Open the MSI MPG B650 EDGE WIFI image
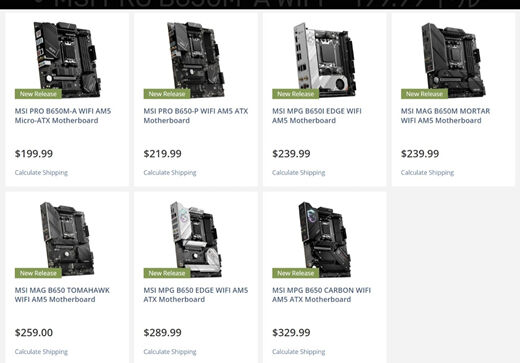 click(x=196, y=239)
